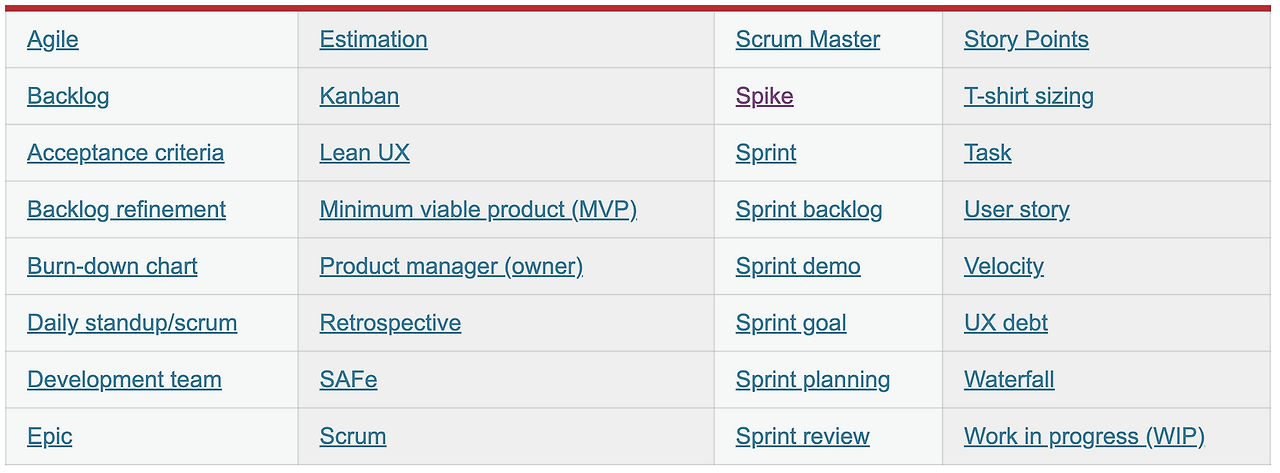Open the T-shirt sizing link

pyautogui.click(x=1028, y=97)
